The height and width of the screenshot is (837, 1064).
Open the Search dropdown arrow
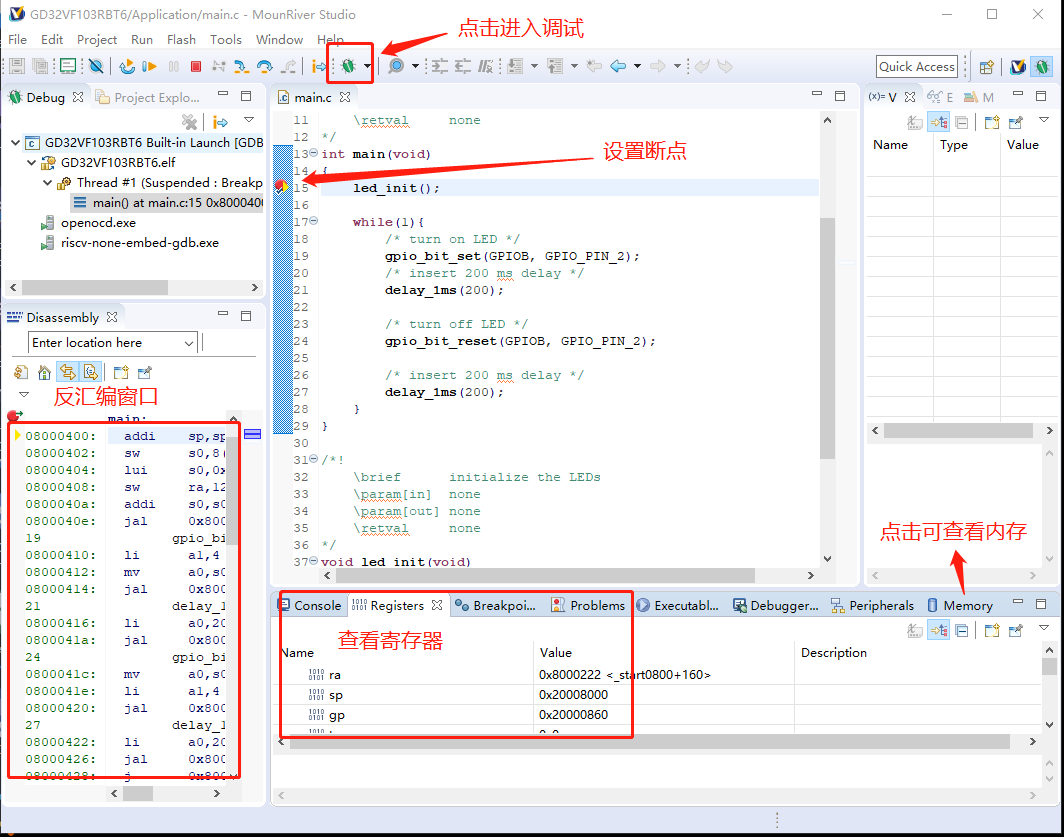coord(415,66)
